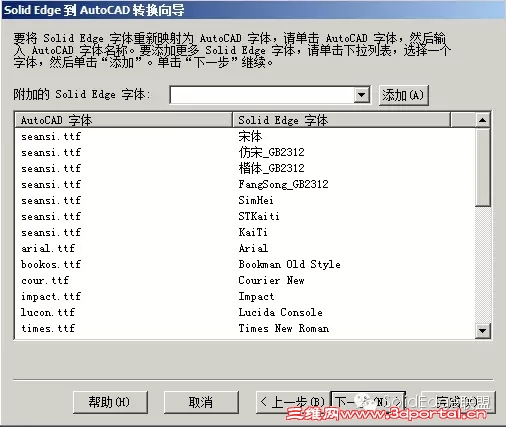The image size is (506, 427).
Task: Click the Bookman Old Style font entry
Action: pyautogui.click(x=289, y=264)
